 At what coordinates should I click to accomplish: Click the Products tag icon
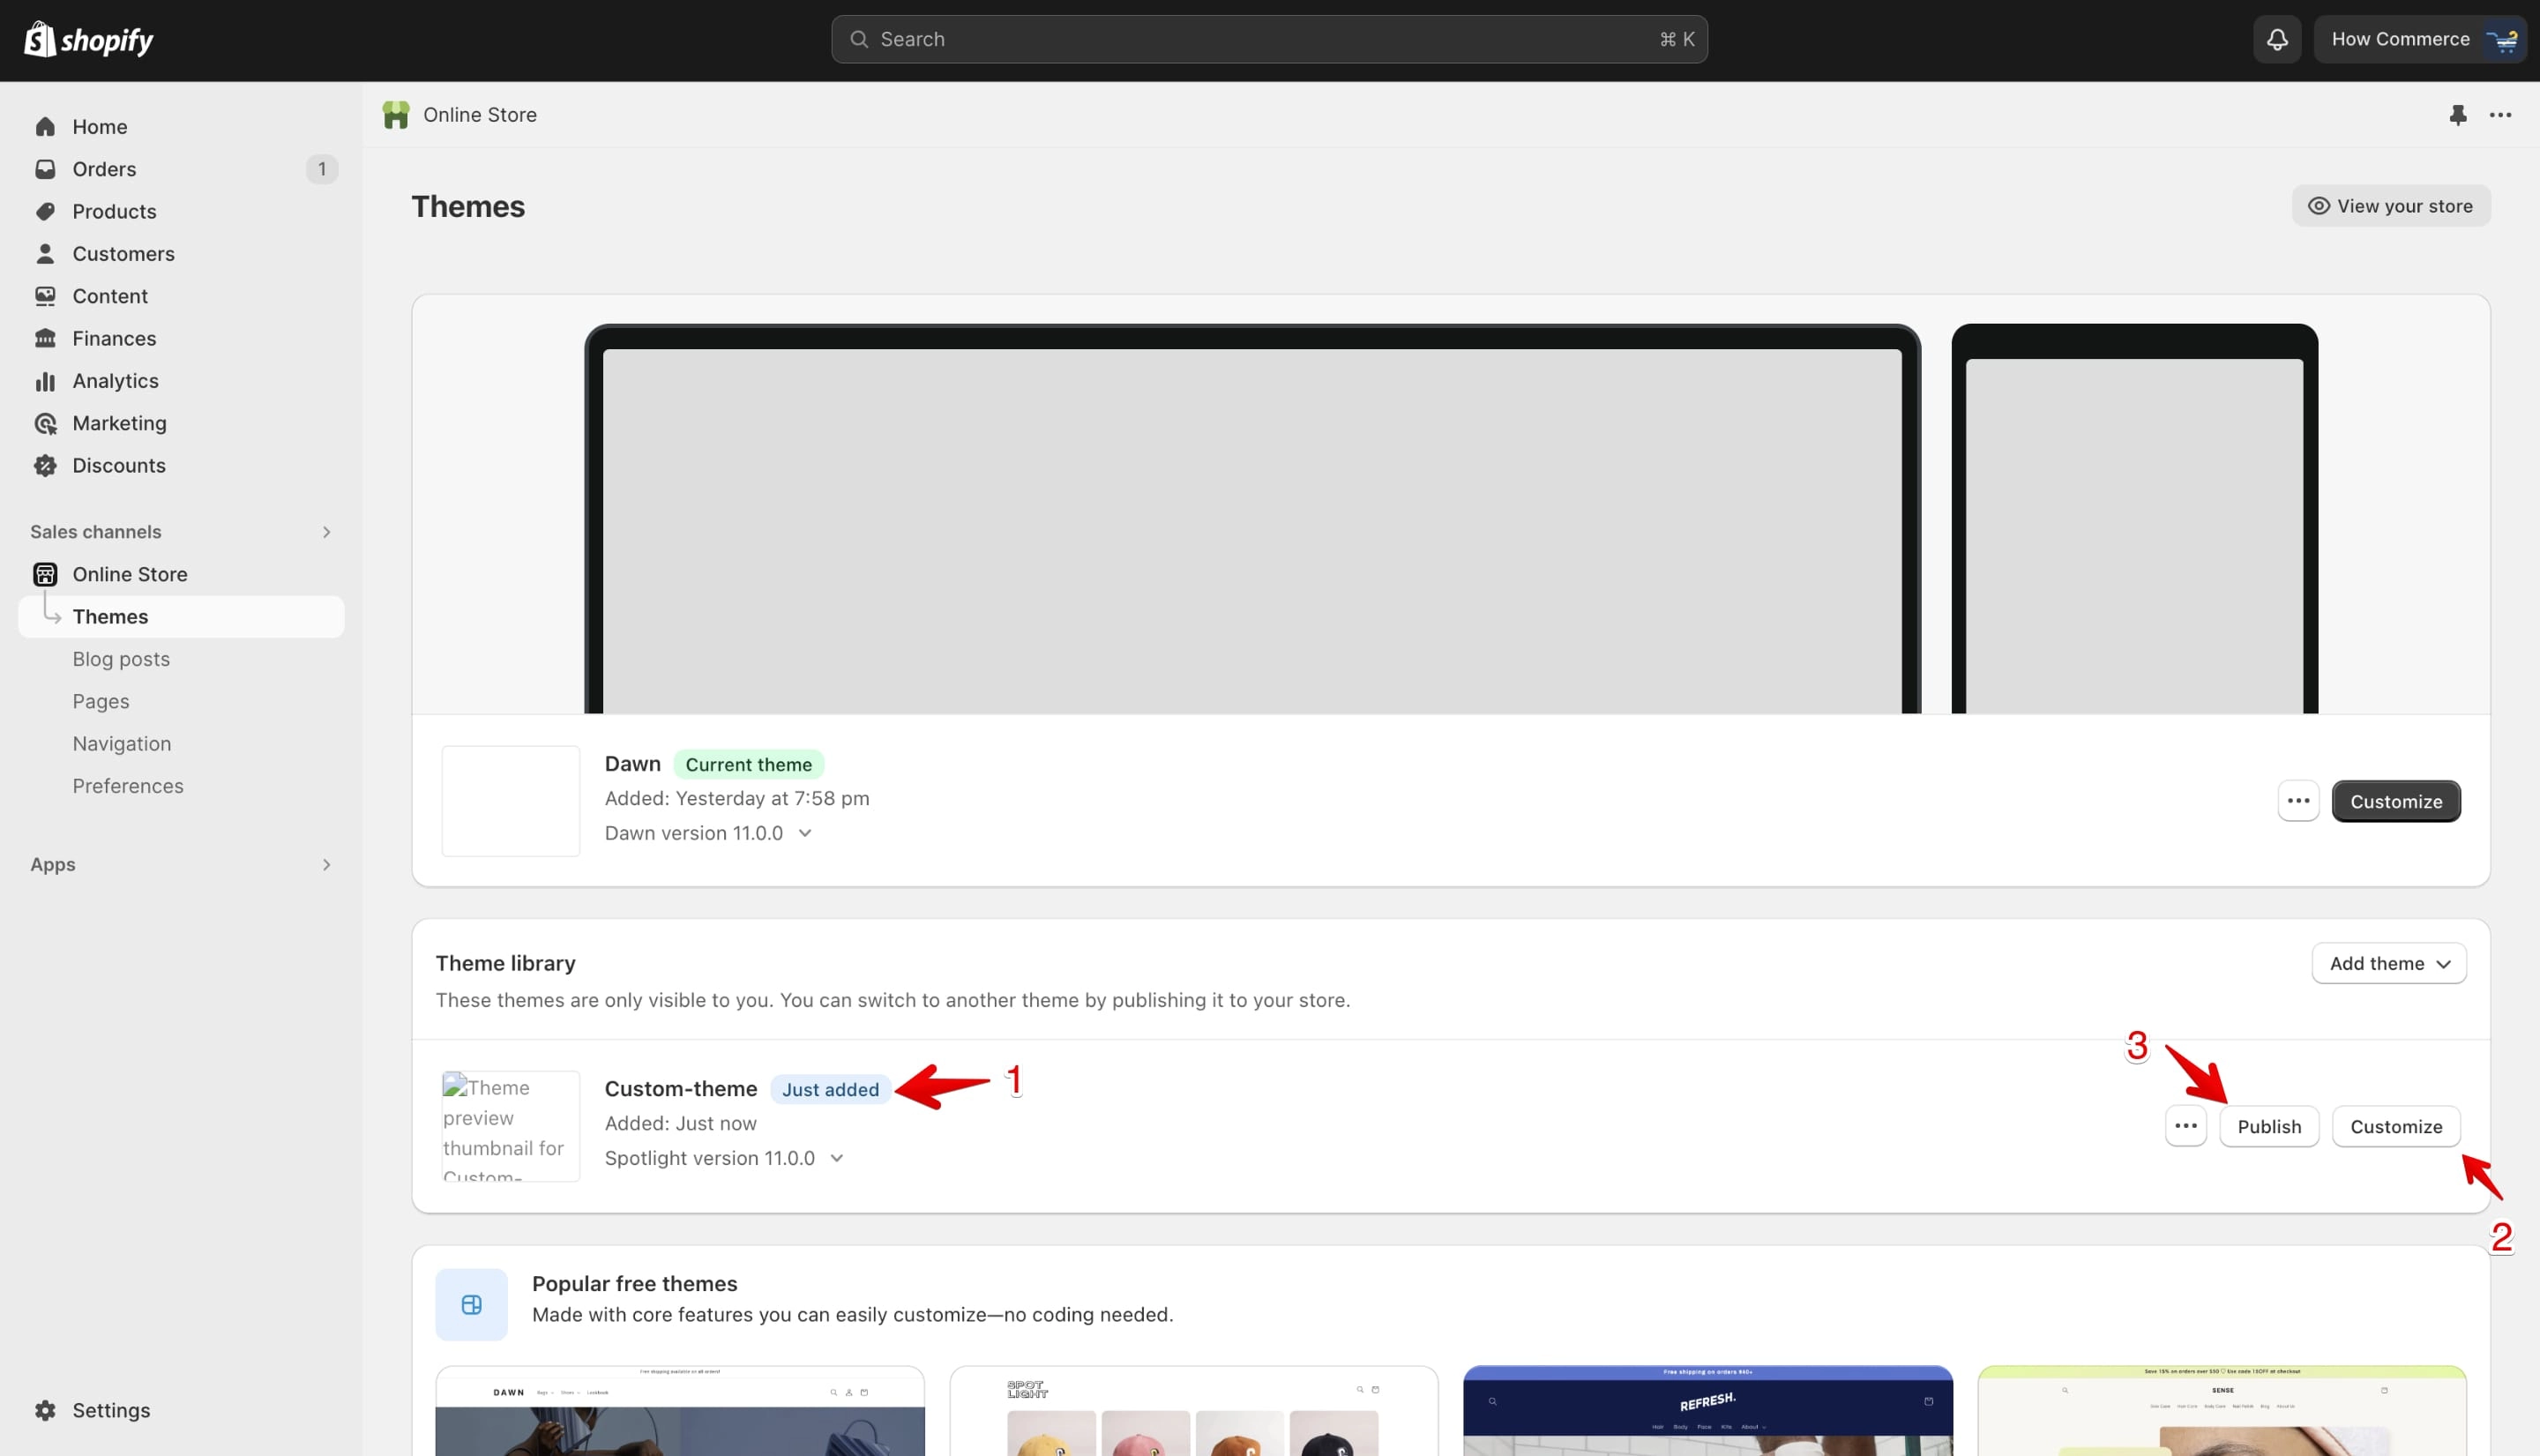tap(45, 211)
